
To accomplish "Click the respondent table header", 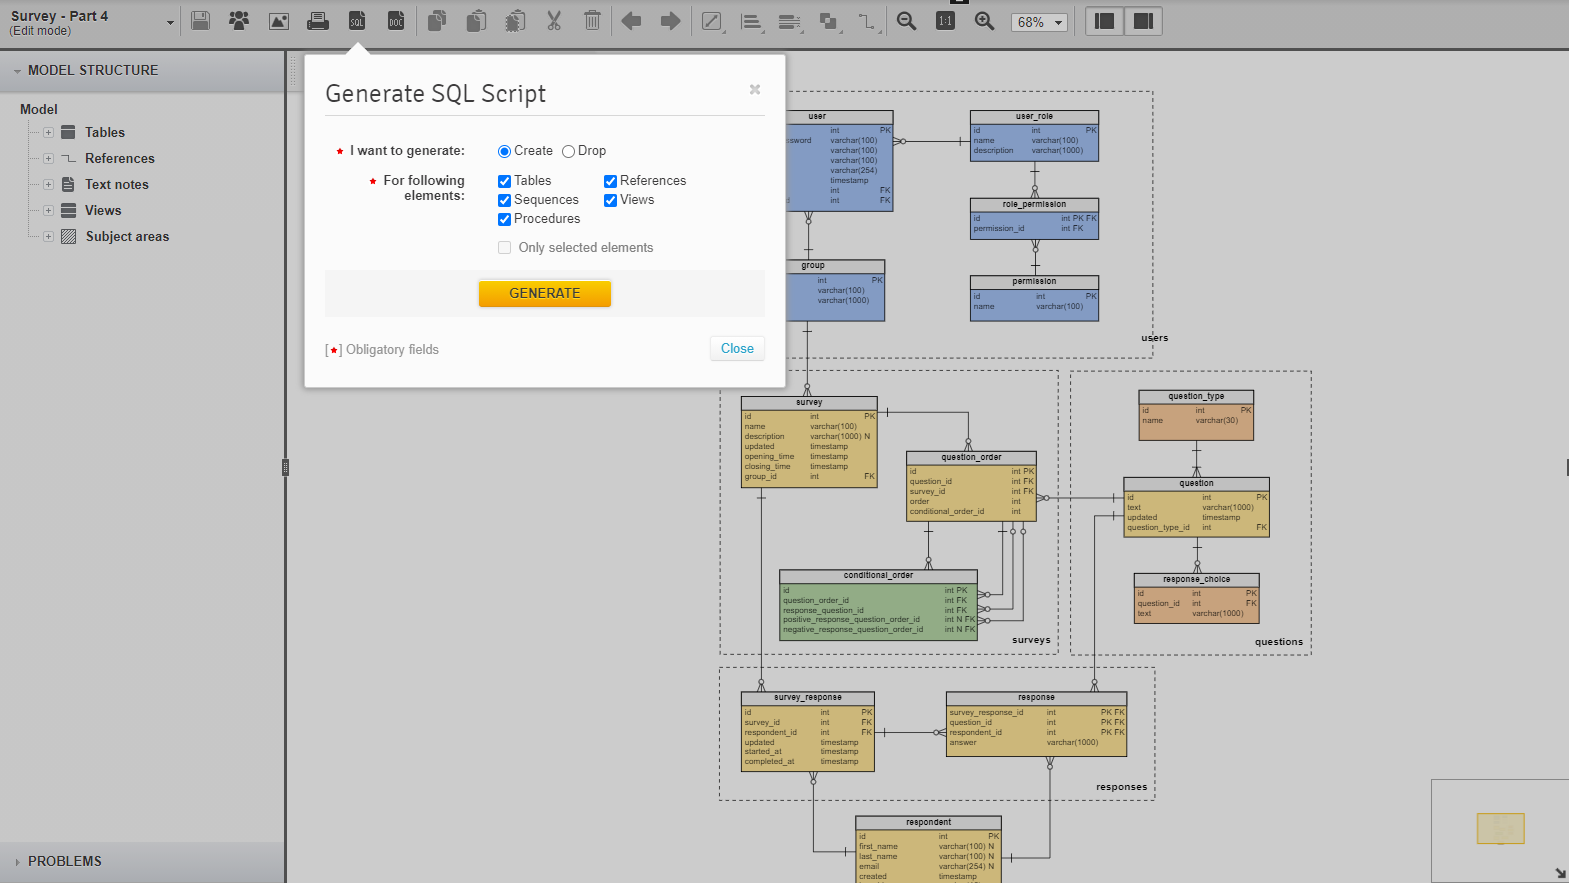I will (929, 822).
